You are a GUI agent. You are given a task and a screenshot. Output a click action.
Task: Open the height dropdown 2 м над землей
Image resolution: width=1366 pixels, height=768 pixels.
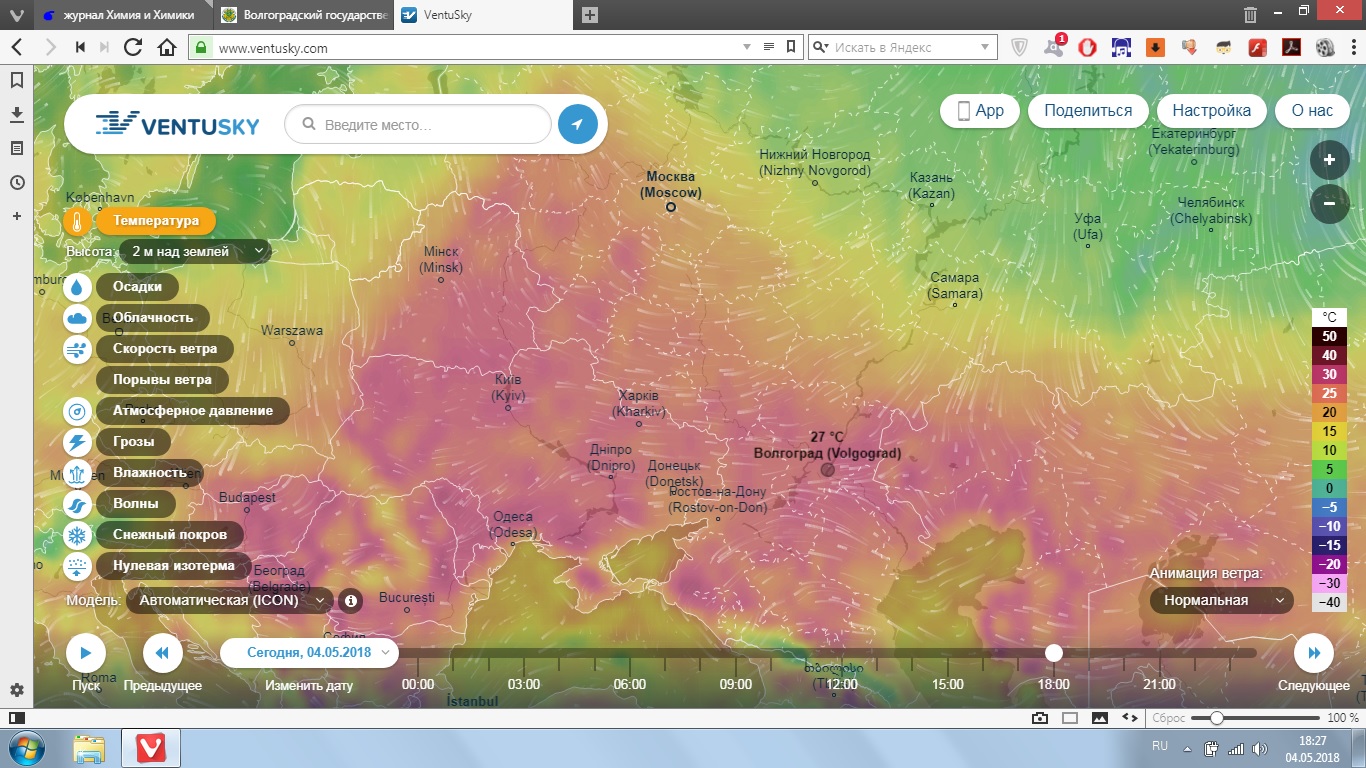pos(195,252)
